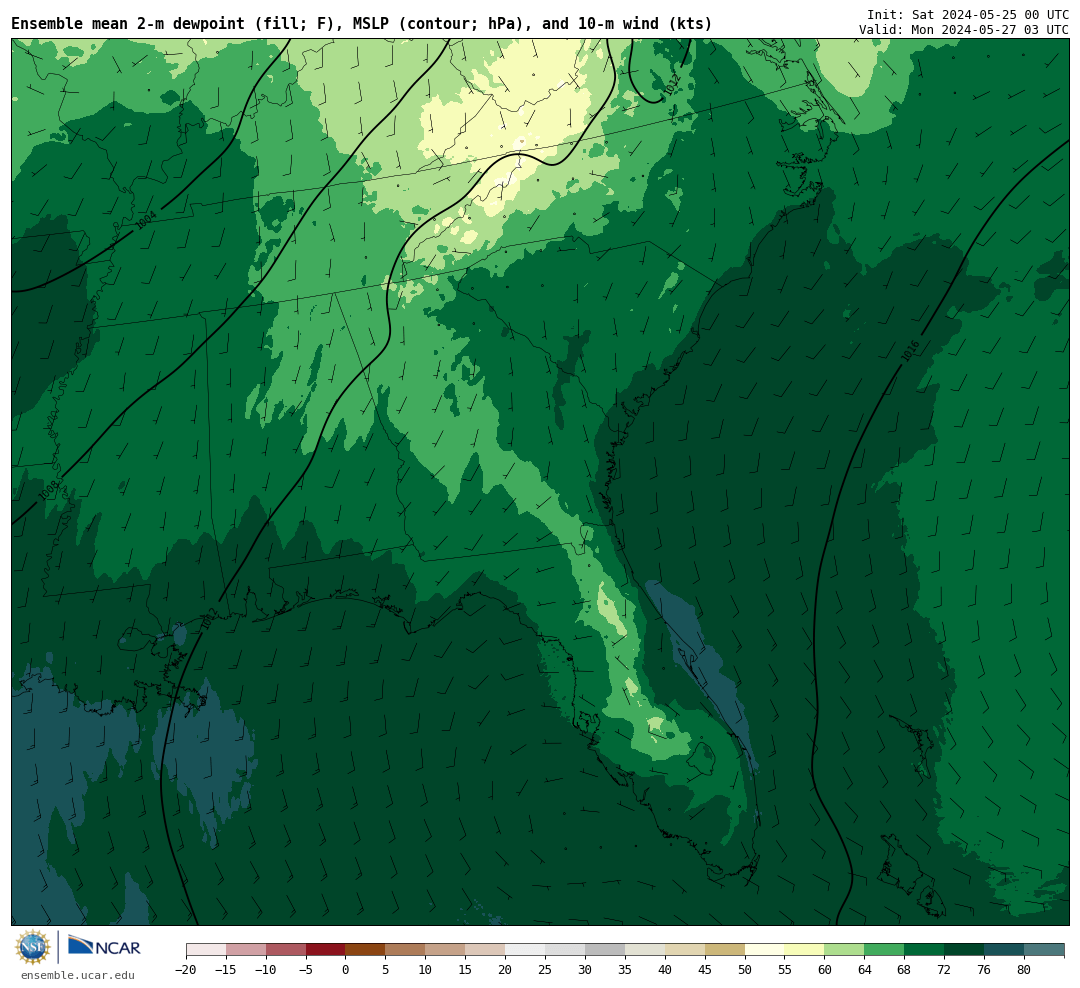This screenshot has height=988, width=1080.
Task: Open the ensemble.ucar.edu link text
Action: (x=78, y=975)
